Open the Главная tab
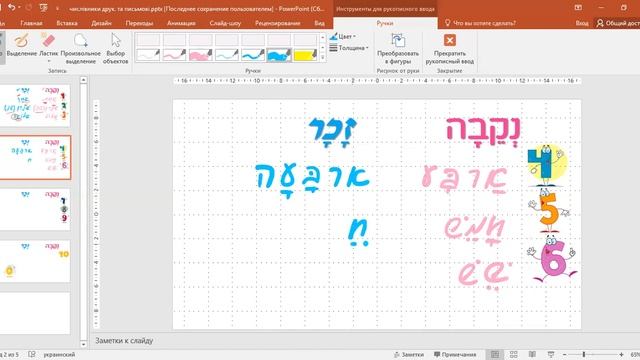Image resolution: width=640 pixels, height=360 pixels. [x=31, y=23]
